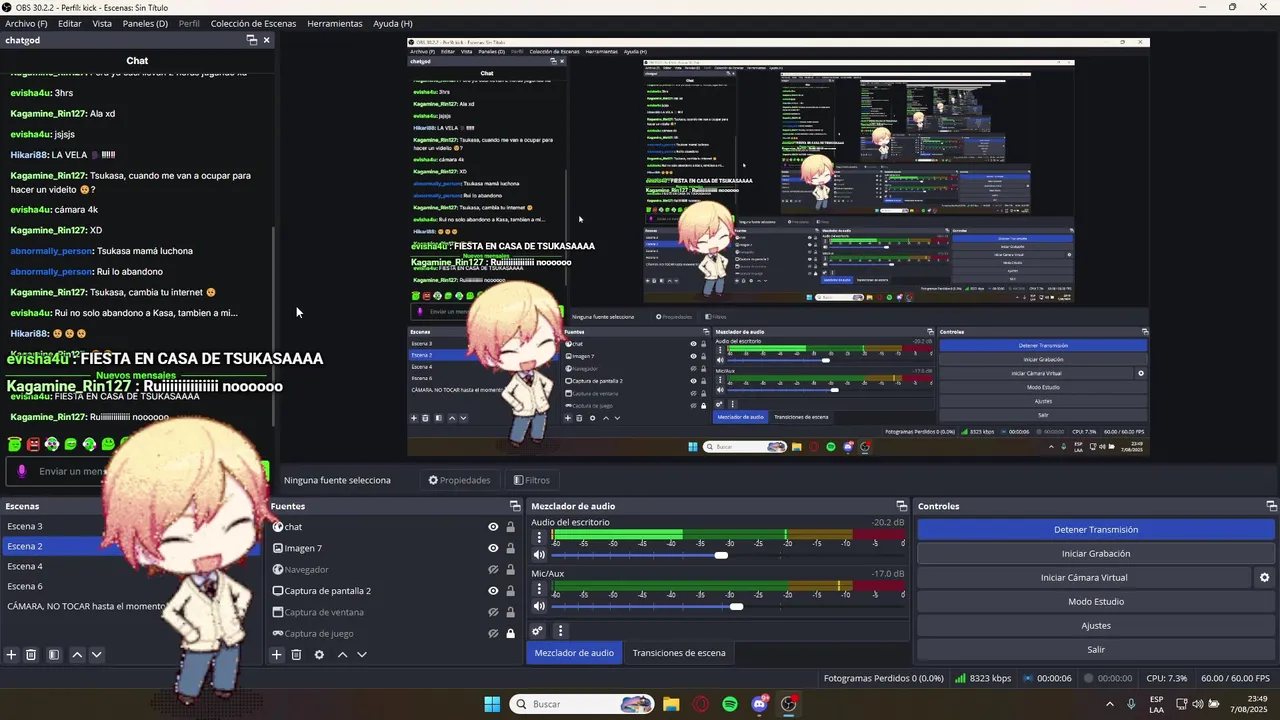Image resolution: width=1280 pixels, height=720 pixels.
Task: Open Filtros for source
Action: [531, 480]
